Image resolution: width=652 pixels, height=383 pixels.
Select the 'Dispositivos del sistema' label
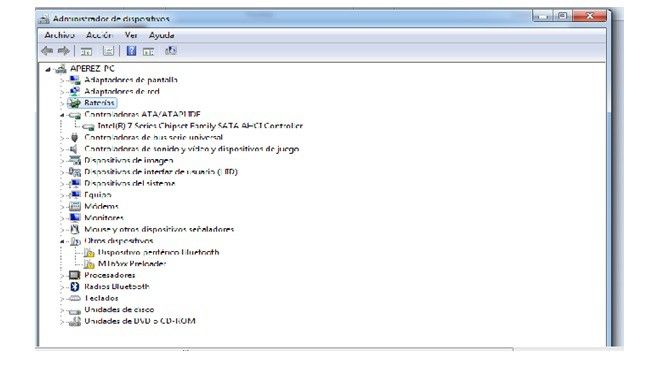pos(129,183)
